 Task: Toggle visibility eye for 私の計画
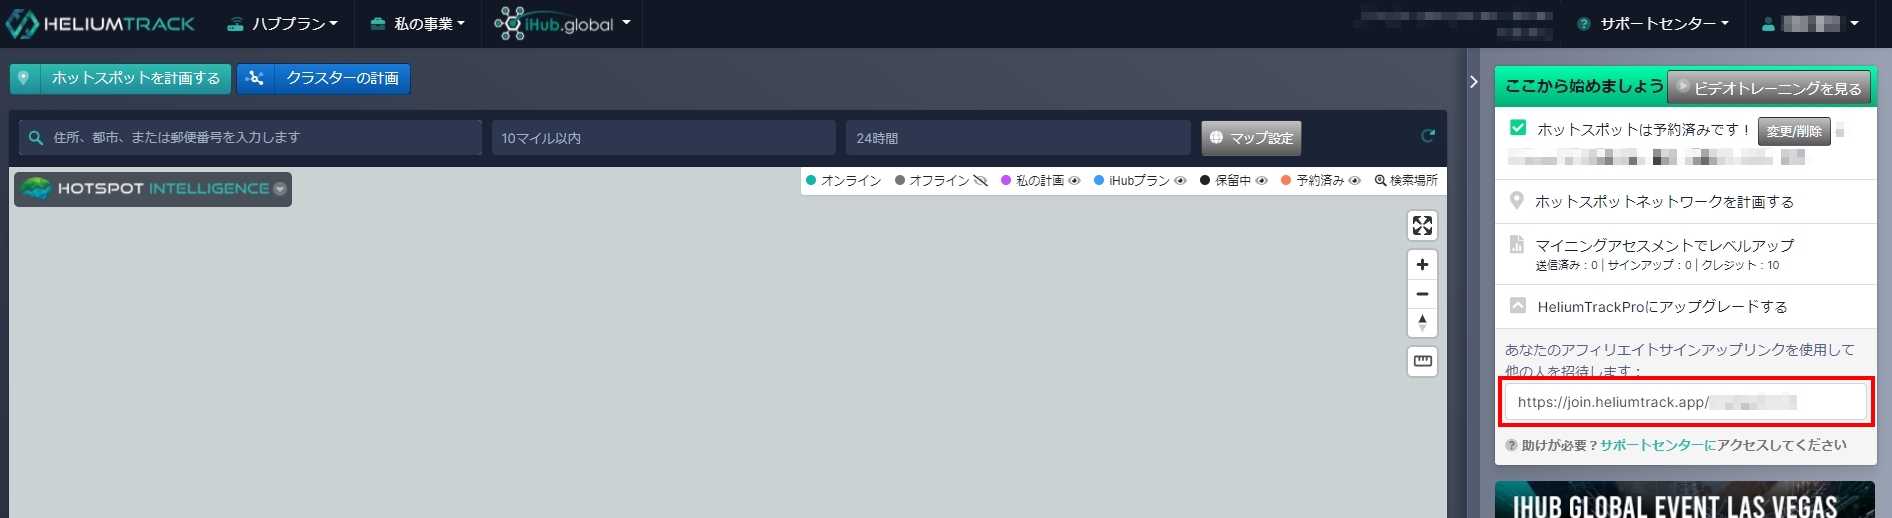[x=1074, y=181]
